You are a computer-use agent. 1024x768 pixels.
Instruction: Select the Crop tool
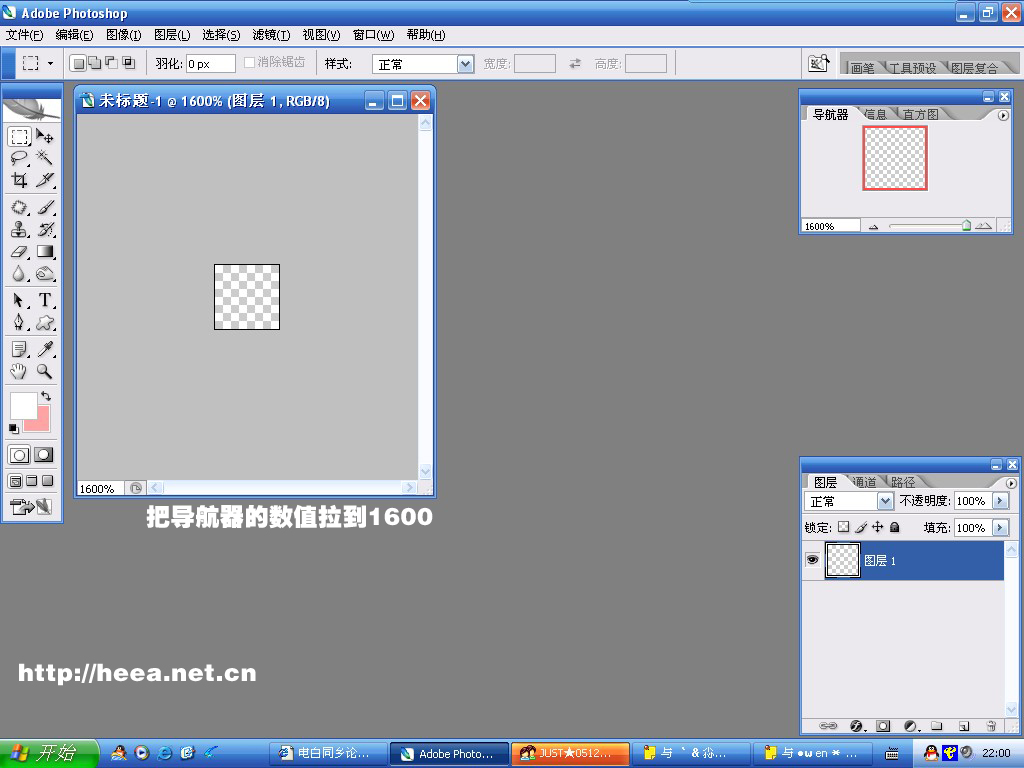pyautogui.click(x=19, y=181)
